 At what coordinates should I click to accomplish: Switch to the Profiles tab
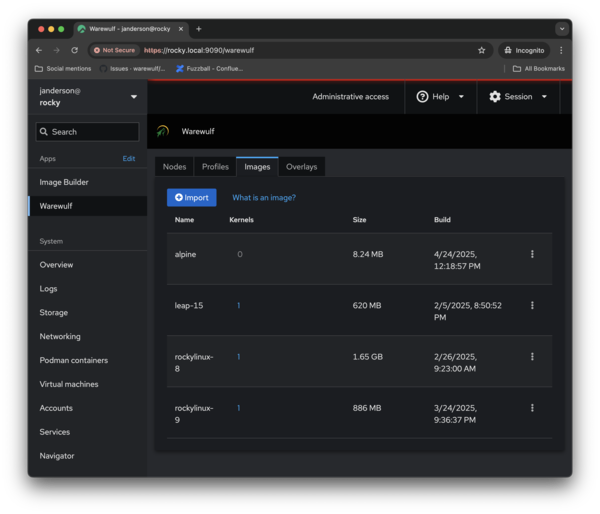(215, 167)
